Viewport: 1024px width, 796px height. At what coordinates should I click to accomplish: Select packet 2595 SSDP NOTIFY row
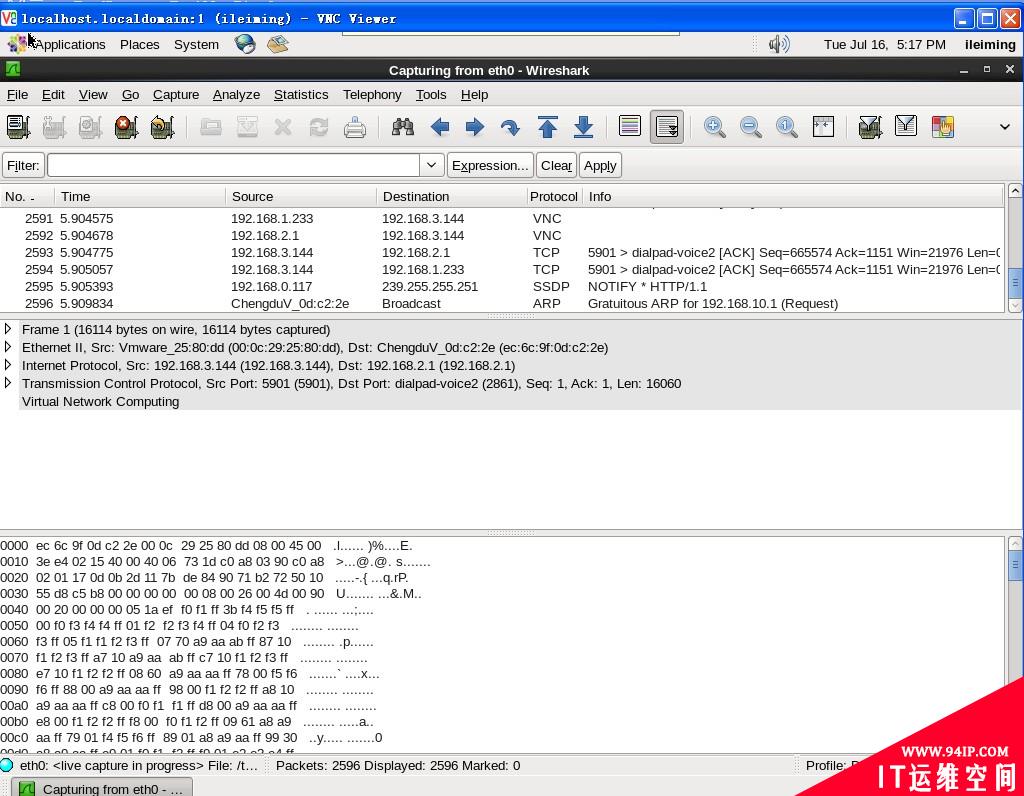[502, 287]
